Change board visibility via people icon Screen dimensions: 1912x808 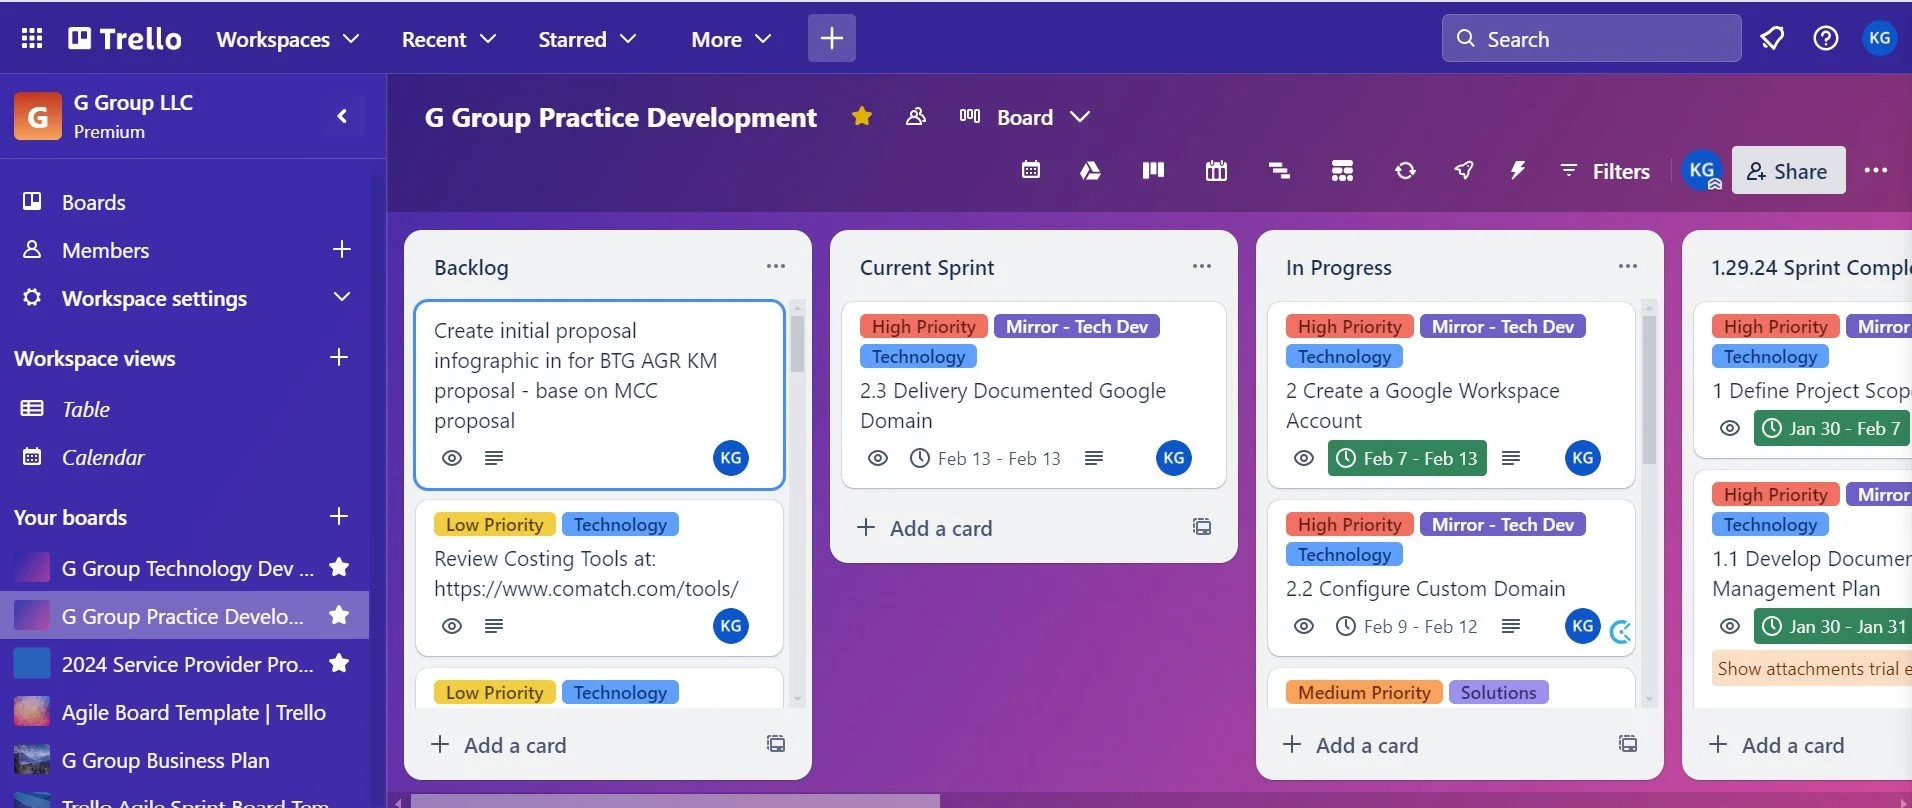tap(916, 116)
